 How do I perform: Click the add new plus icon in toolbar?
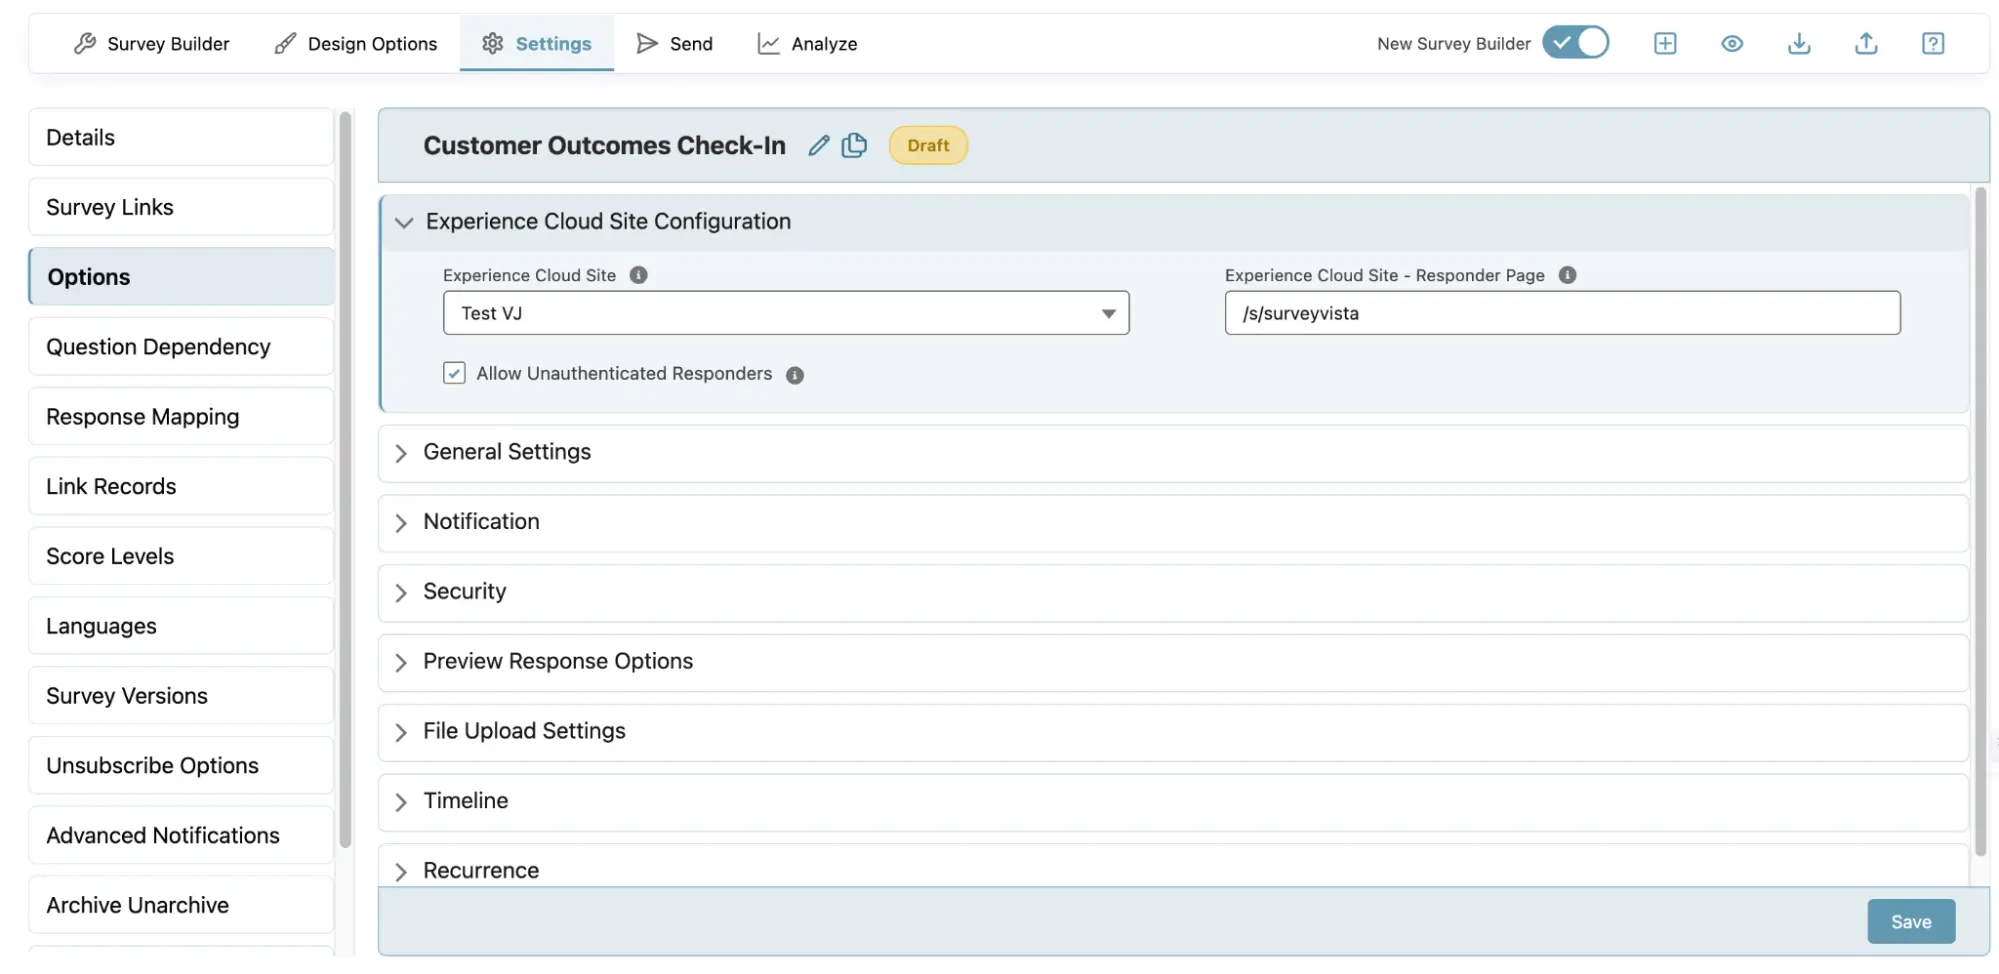point(1664,44)
